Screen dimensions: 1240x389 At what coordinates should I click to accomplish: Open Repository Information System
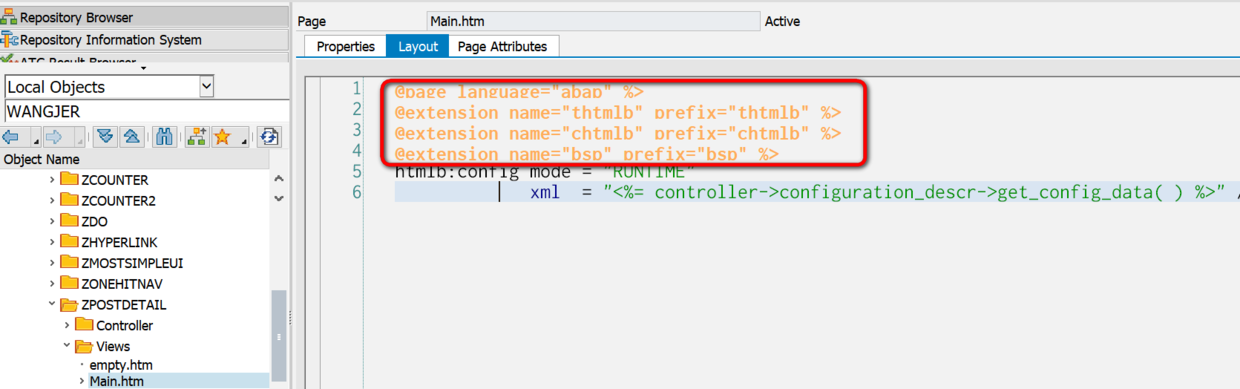pos(111,40)
